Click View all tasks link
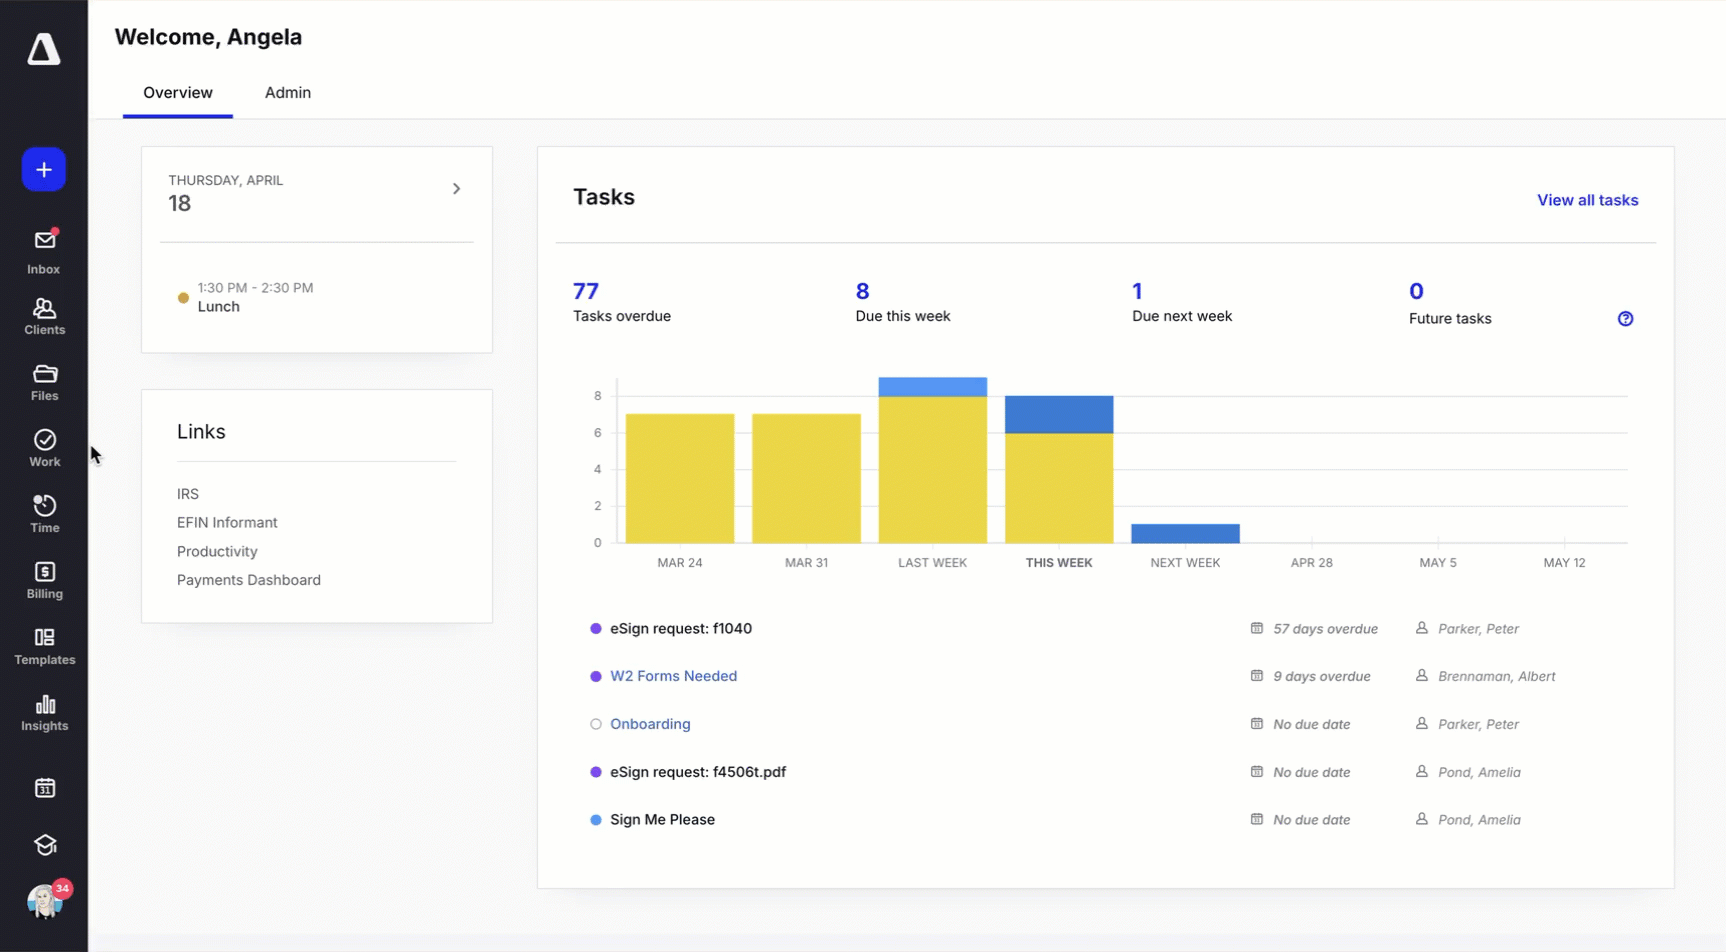 [1587, 200]
